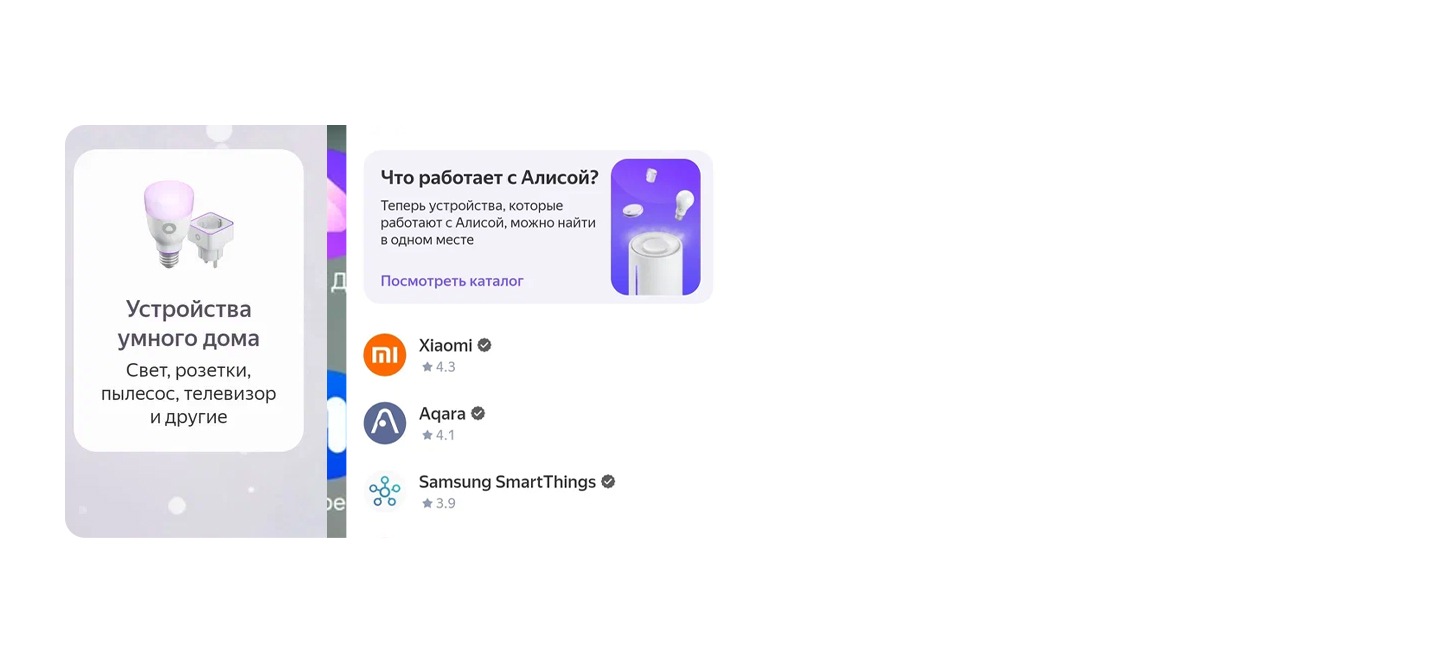The height and width of the screenshot is (660, 1440).
Task: Open the Samsung SmartThings logo icon
Action: tap(385, 491)
